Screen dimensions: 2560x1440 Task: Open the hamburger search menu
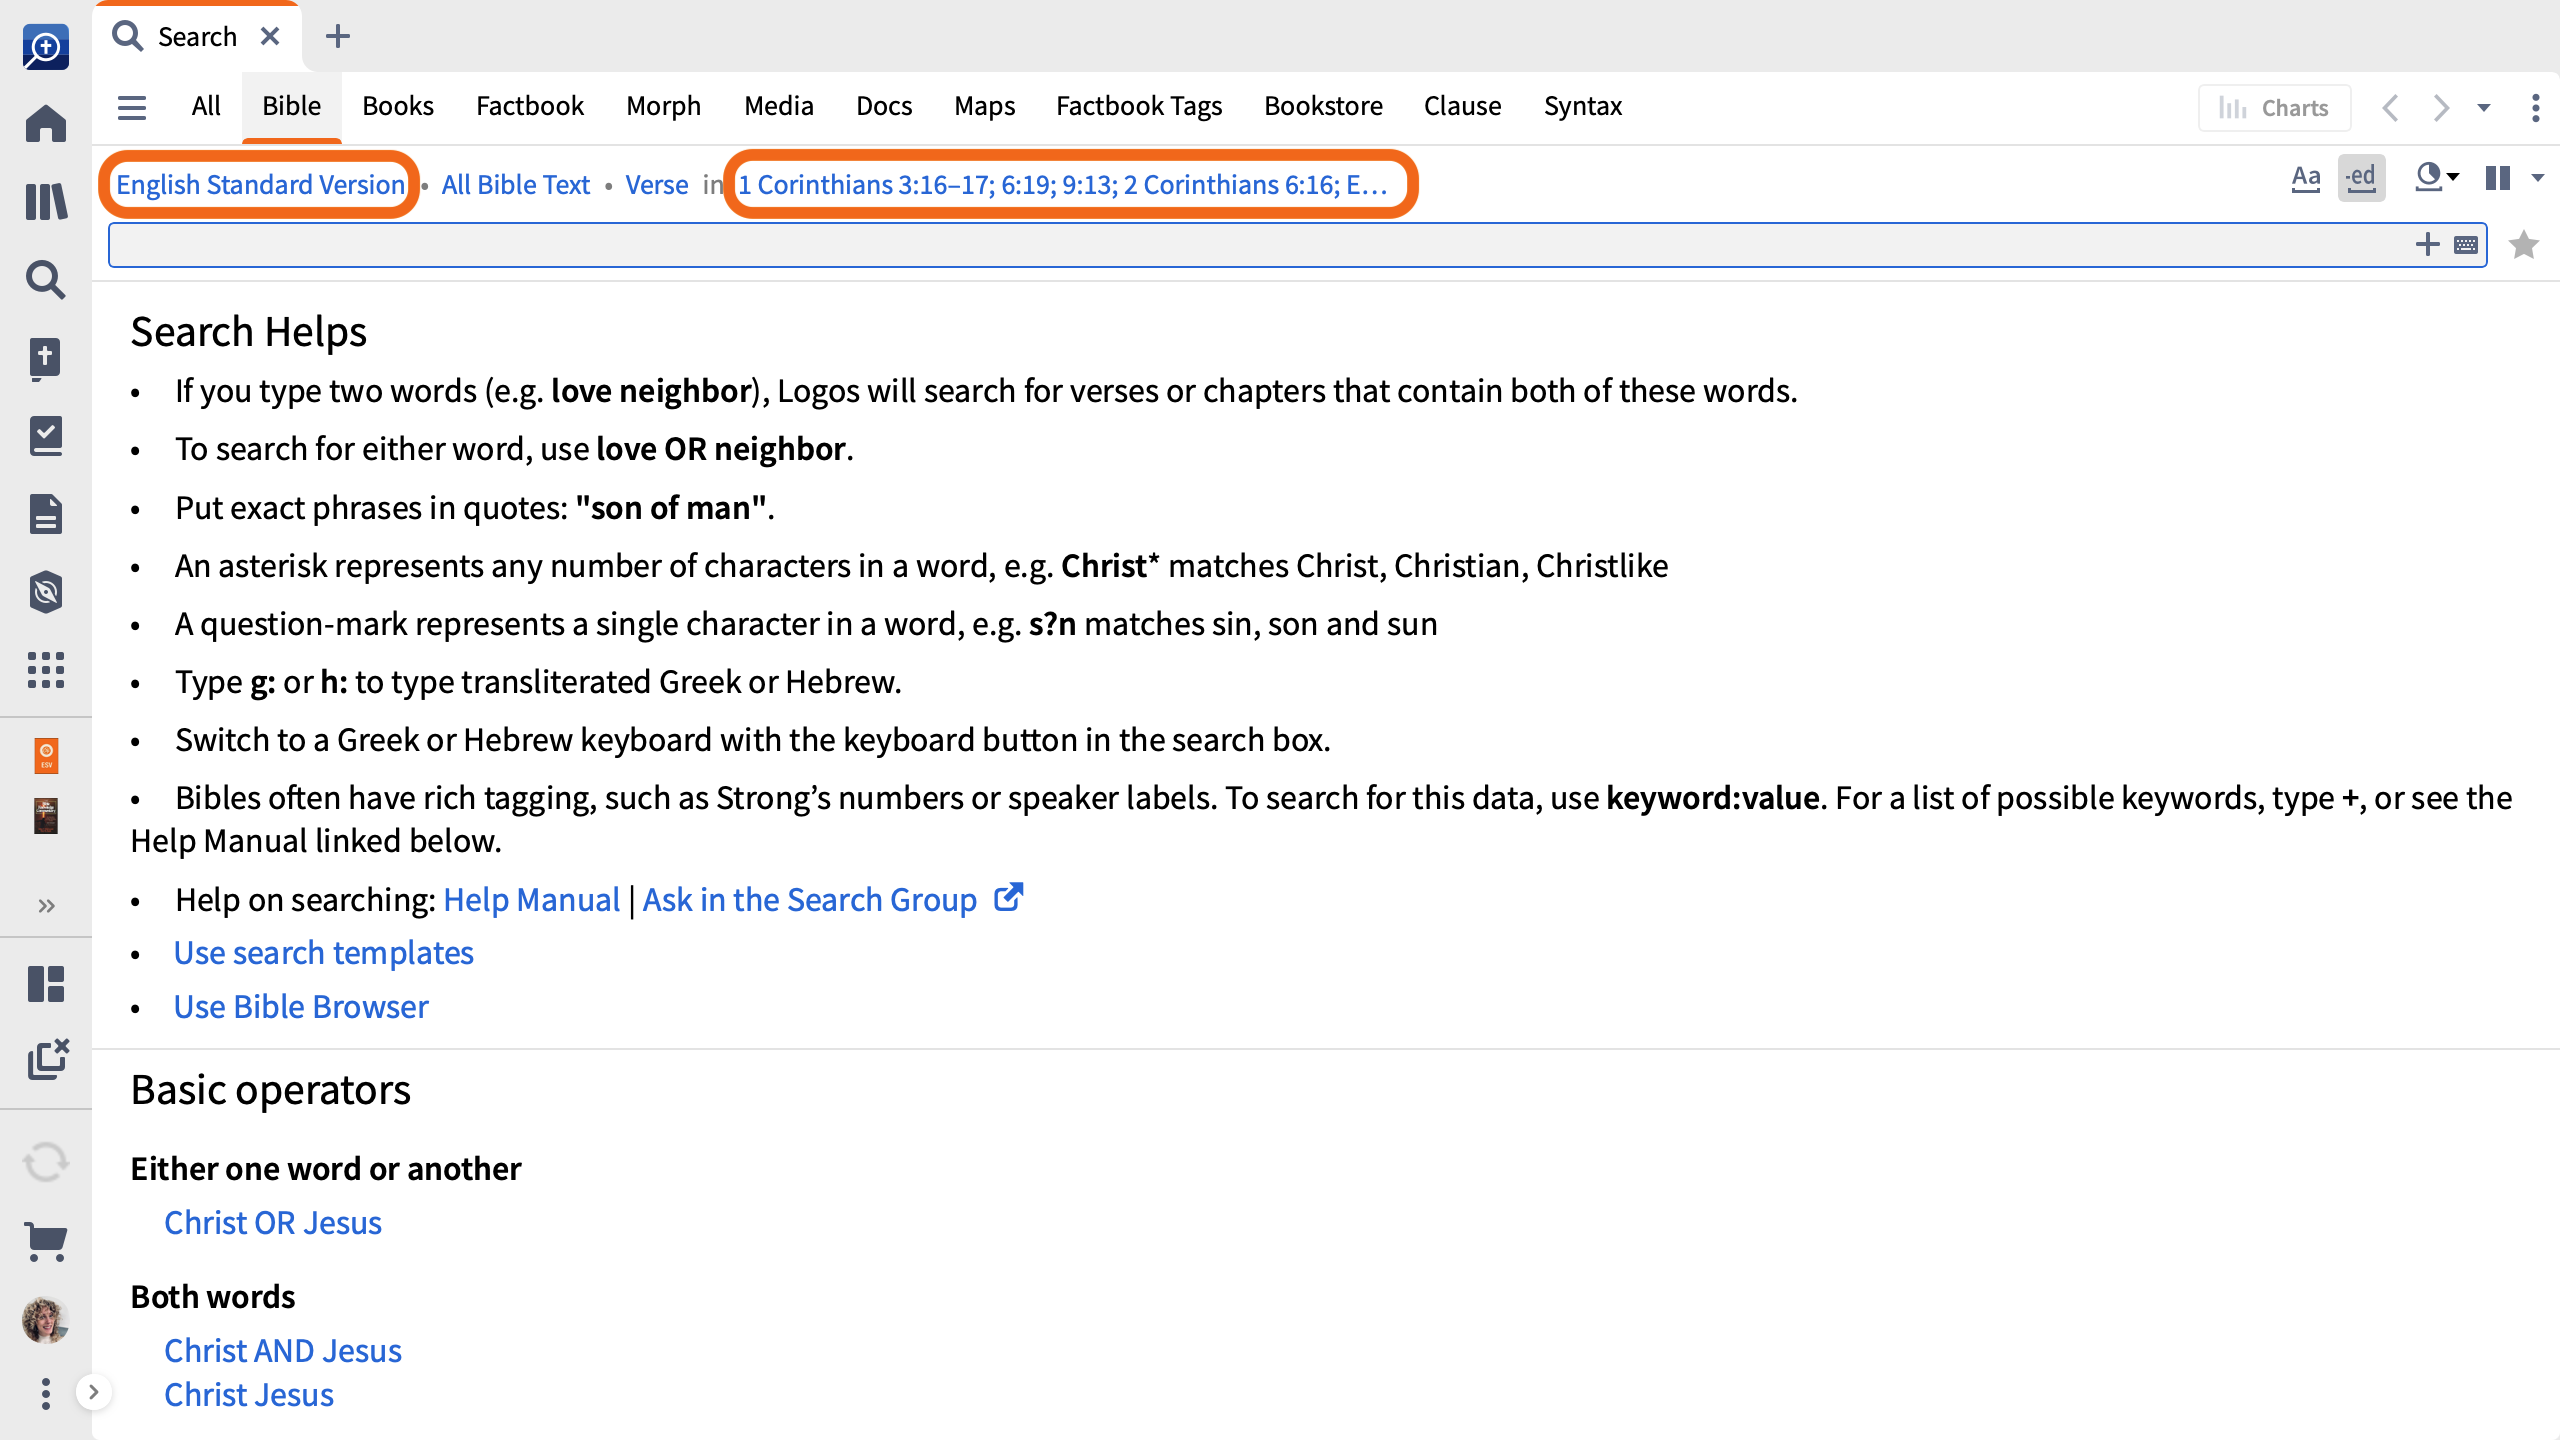point(132,107)
